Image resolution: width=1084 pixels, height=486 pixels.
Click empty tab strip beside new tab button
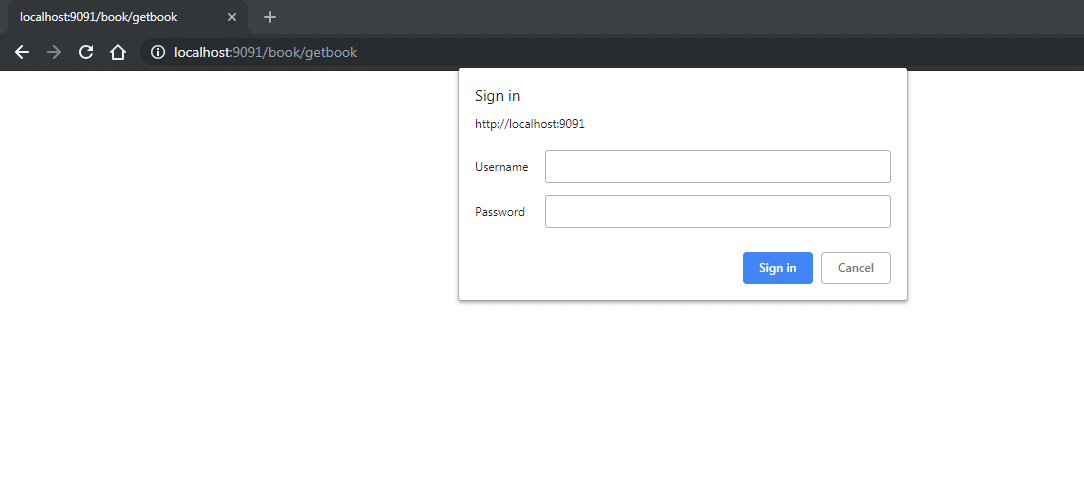650,17
